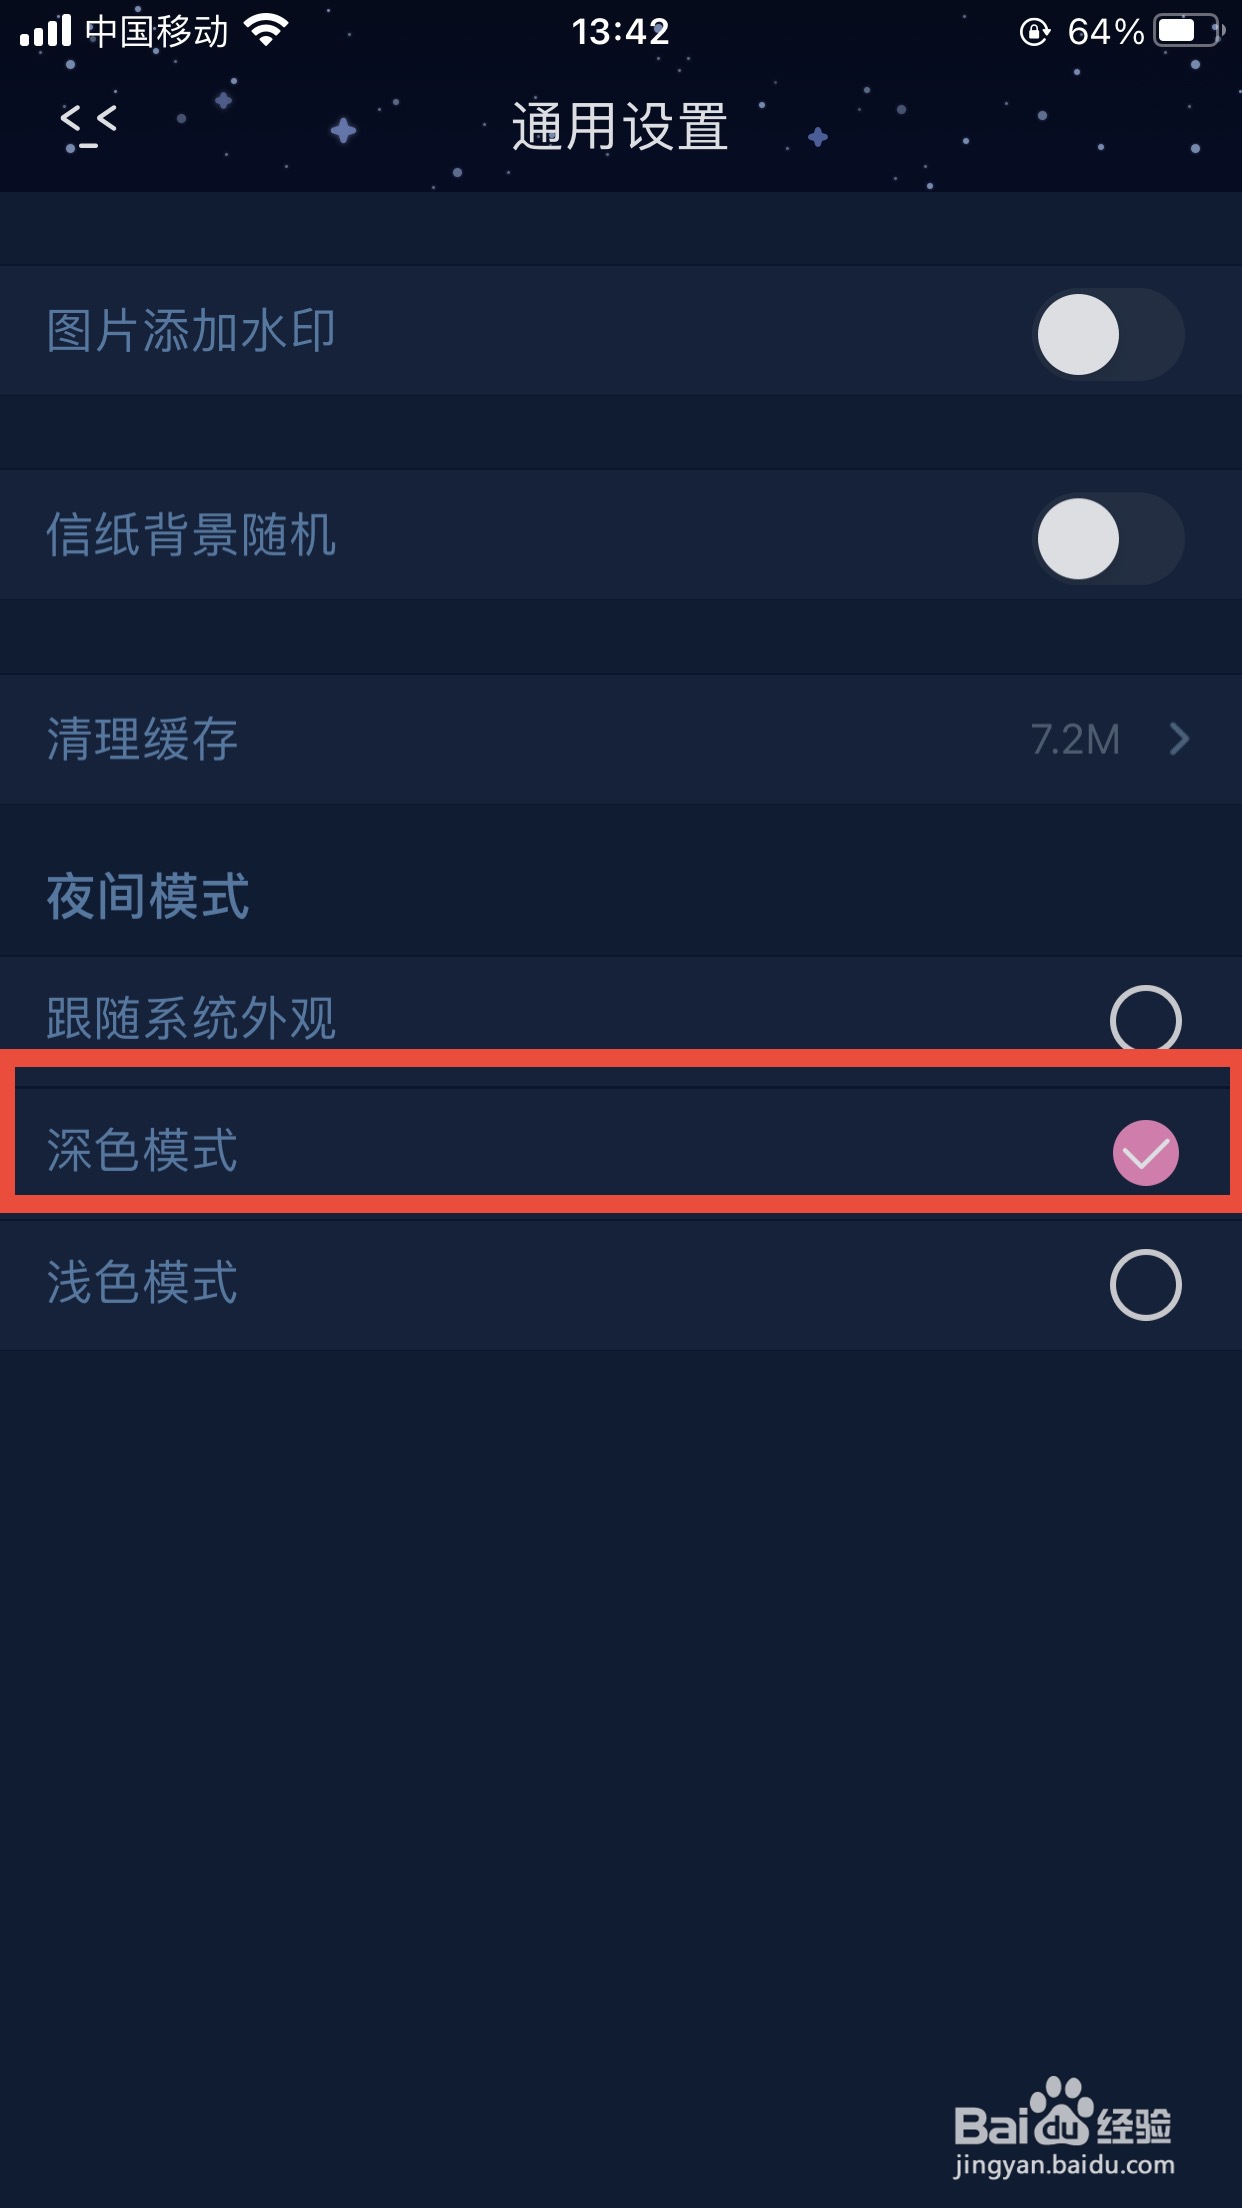The image size is (1242, 2208).
Task: Tap the 夜间模式 section header
Action: tap(148, 896)
